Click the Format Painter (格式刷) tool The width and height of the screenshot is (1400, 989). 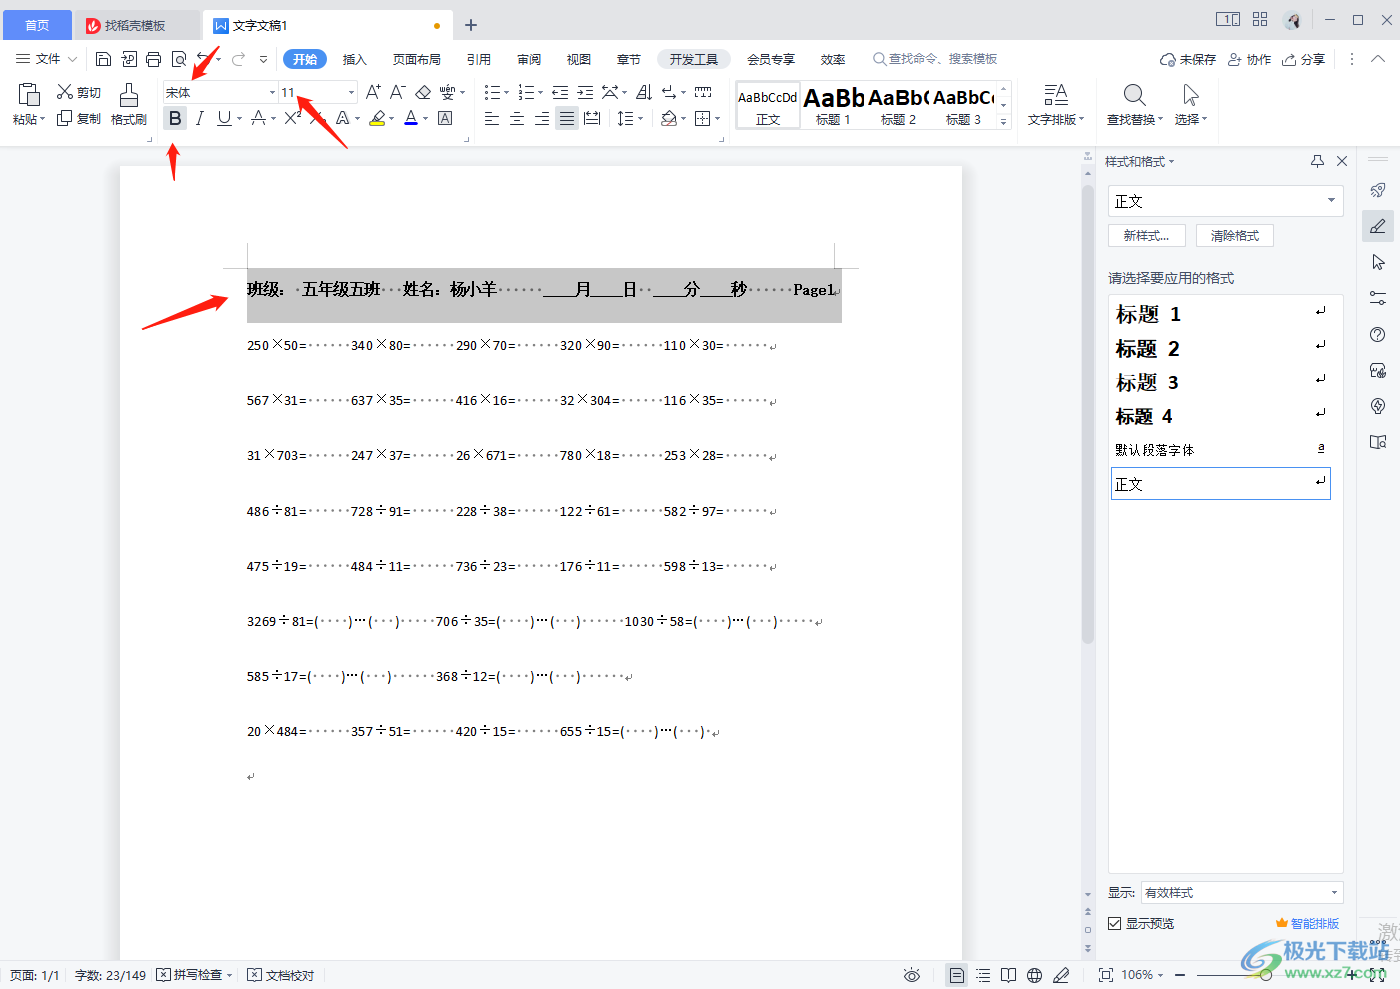[x=129, y=104]
